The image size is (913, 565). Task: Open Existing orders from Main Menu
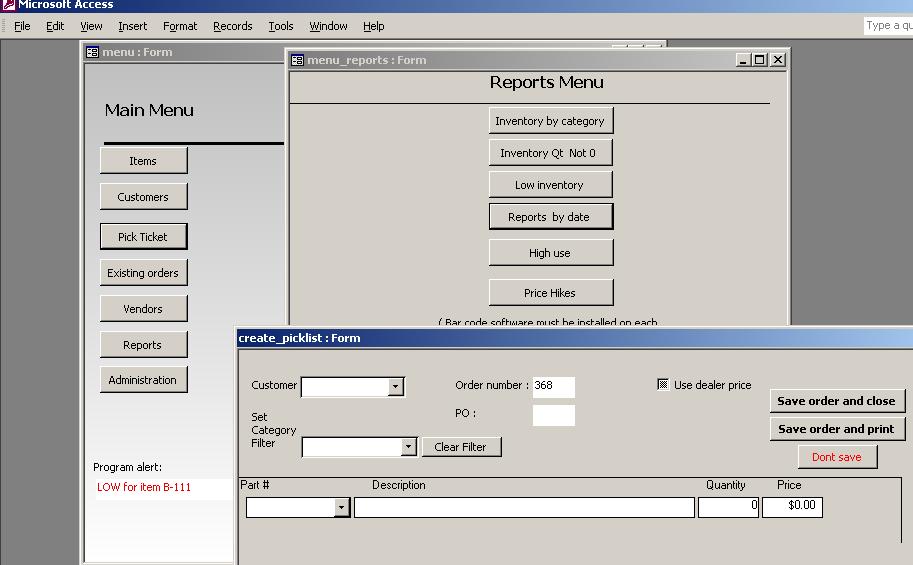coord(143,273)
